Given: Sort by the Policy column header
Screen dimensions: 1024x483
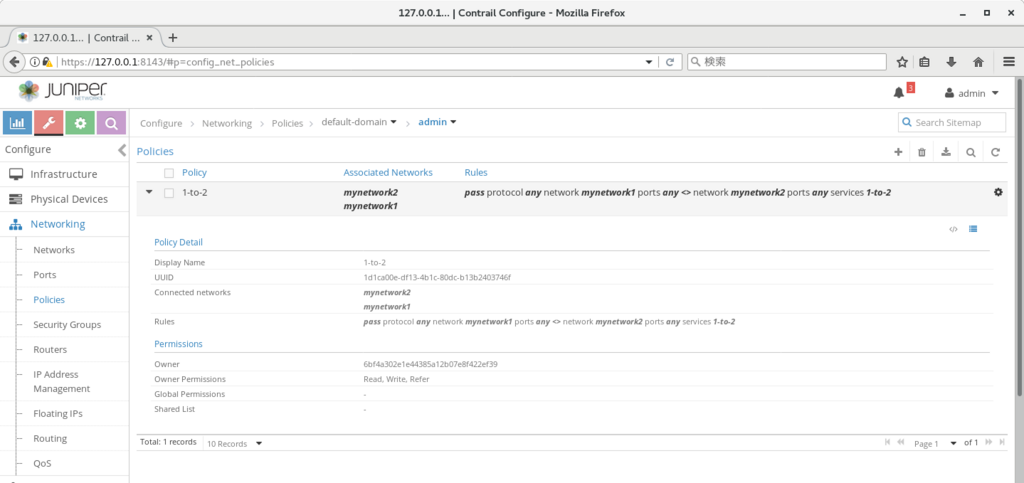Looking at the screenshot, I should (x=194, y=172).
